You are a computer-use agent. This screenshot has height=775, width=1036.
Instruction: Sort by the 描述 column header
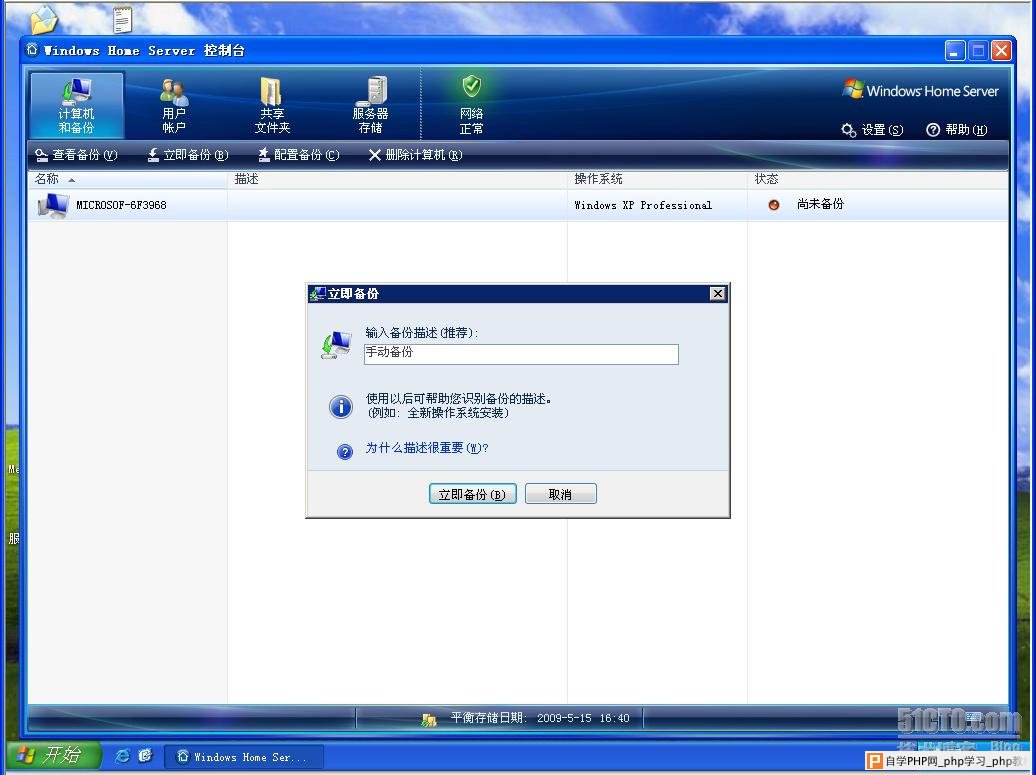point(397,179)
